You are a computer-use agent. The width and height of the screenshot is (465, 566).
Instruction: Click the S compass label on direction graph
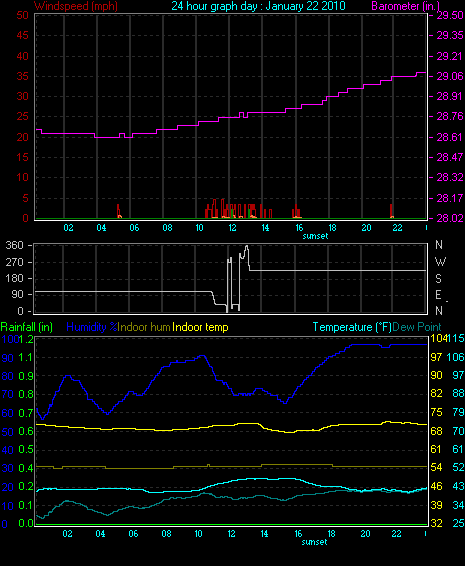pyautogui.click(x=438, y=278)
